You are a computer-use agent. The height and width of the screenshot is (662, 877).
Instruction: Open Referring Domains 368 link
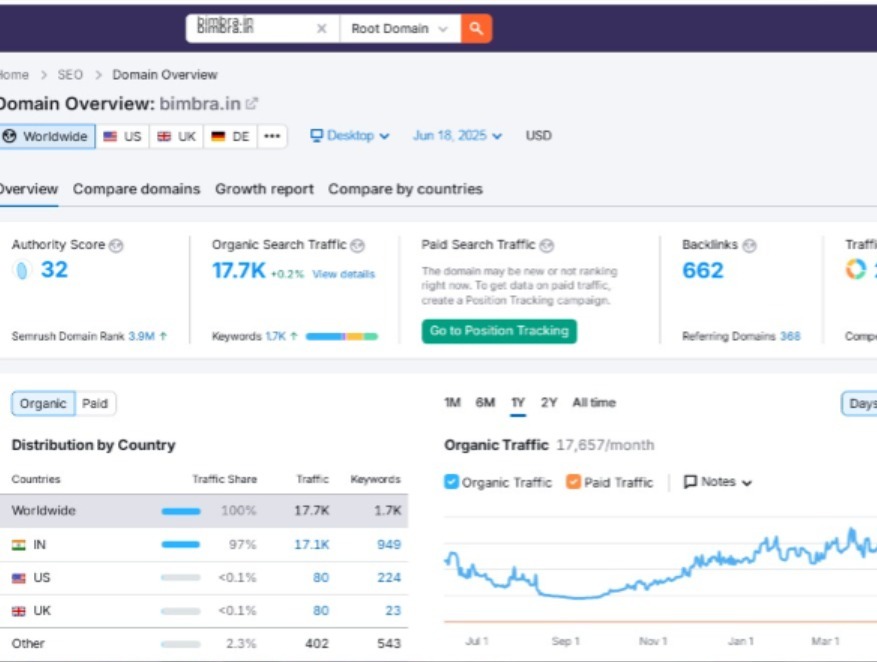(790, 336)
